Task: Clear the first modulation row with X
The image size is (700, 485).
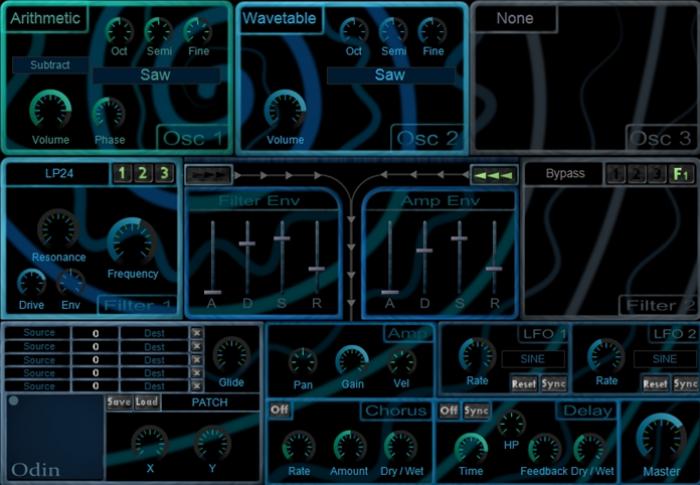Action: pyautogui.click(x=196, y=333)
